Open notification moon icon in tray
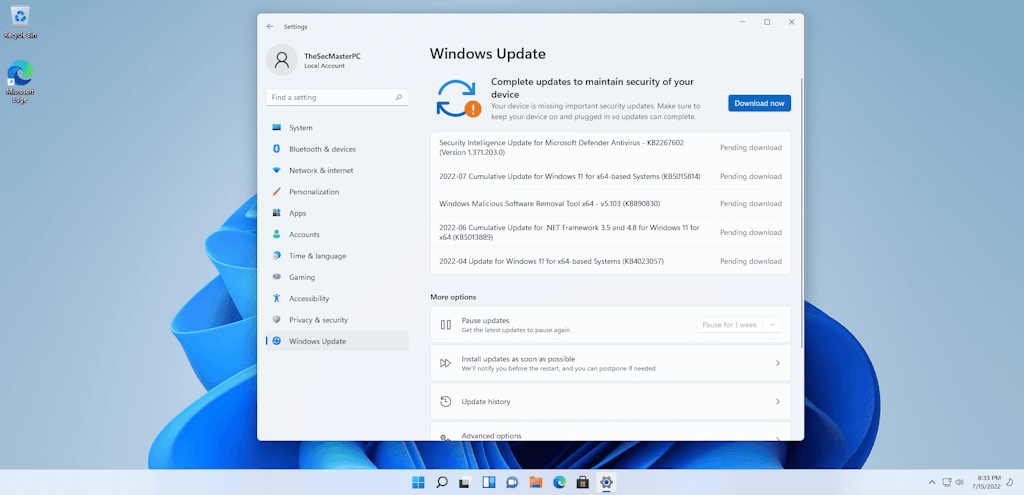This screenshot has height=495, width=1024. click(1010, 483)
